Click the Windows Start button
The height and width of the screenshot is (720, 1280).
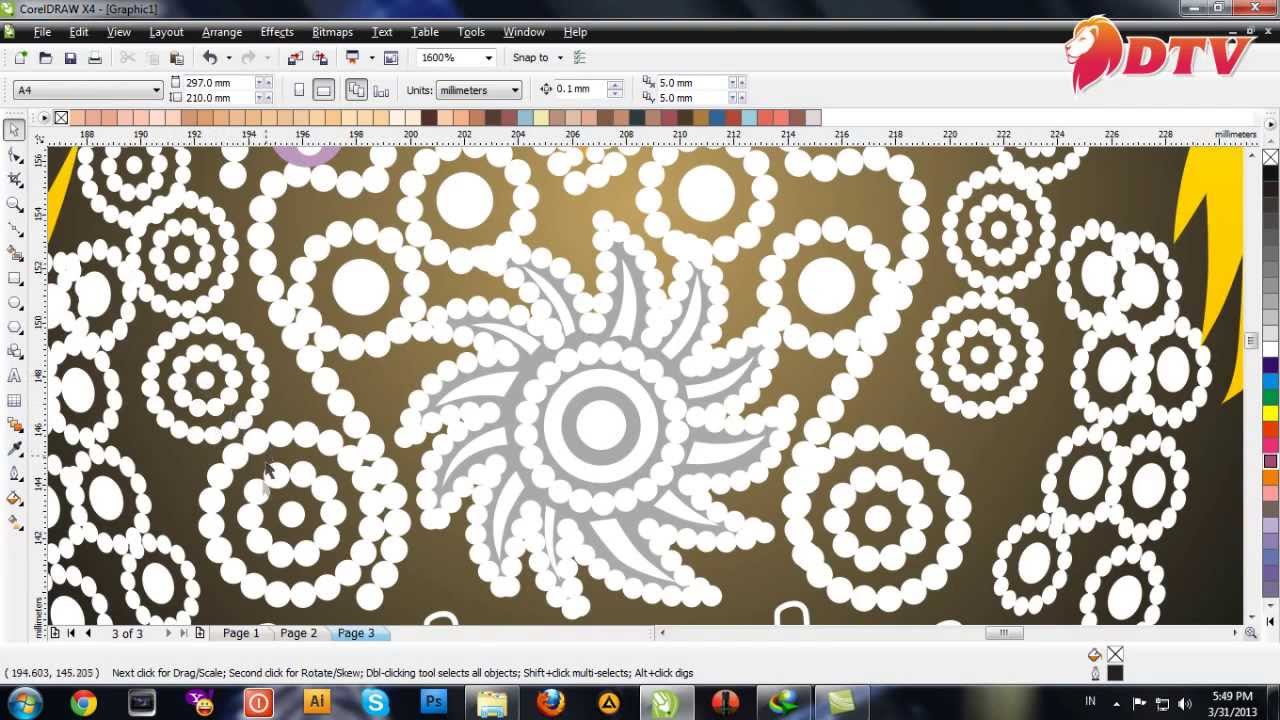(x=24, y=703)
